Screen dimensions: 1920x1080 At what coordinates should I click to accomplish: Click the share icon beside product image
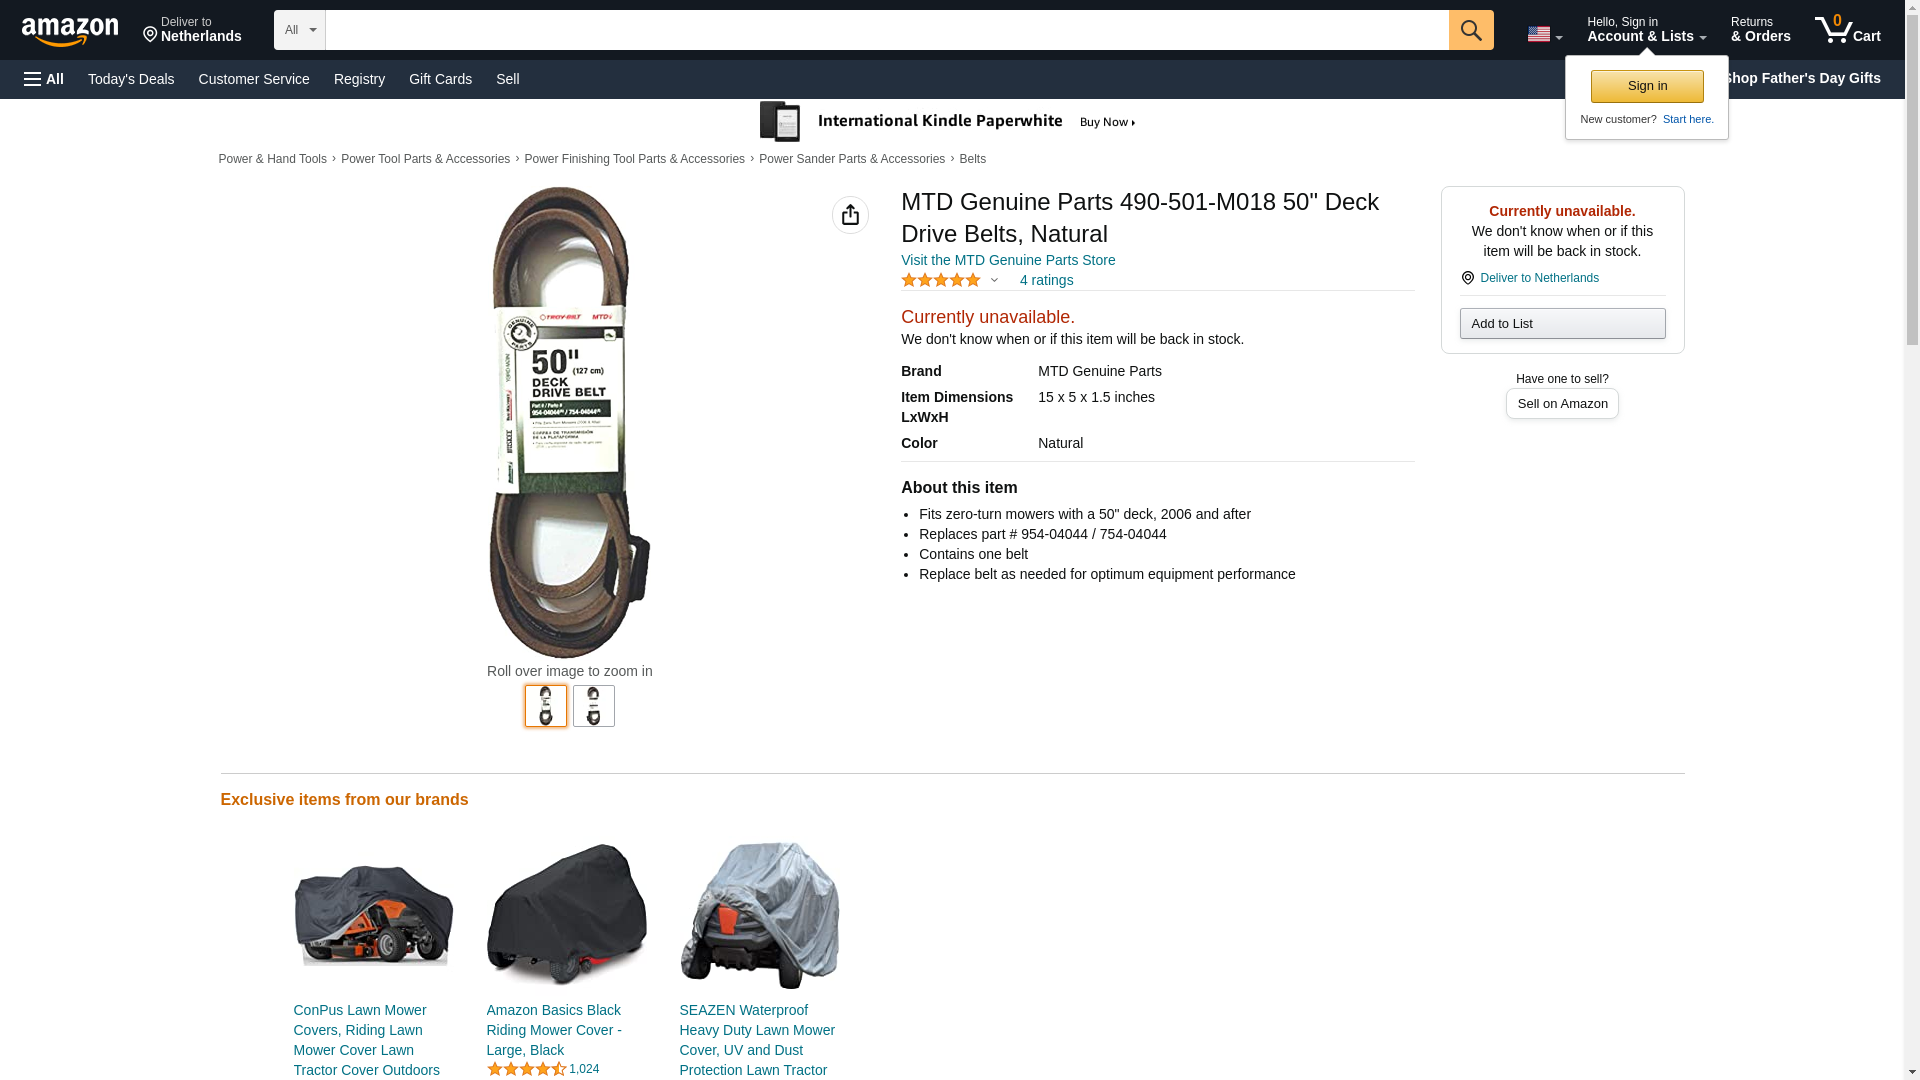850,215
